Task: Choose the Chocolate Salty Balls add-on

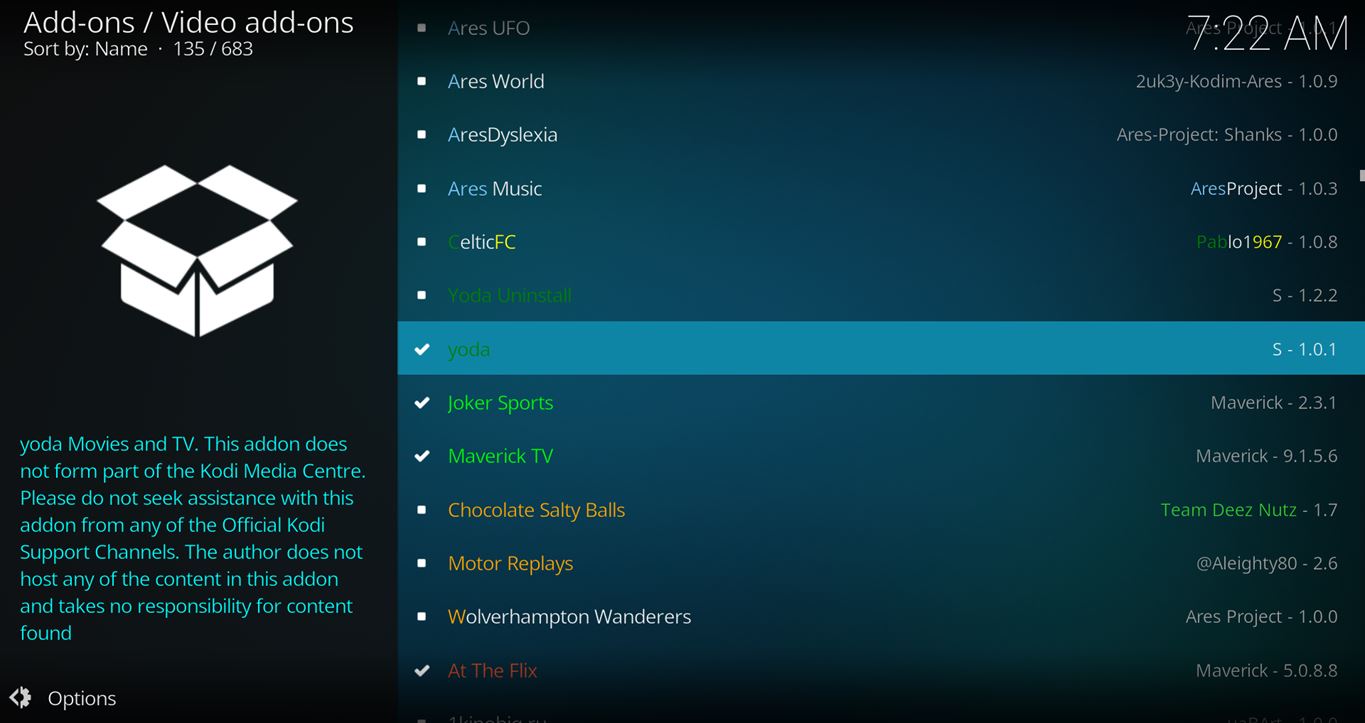Action: point(537,510)
